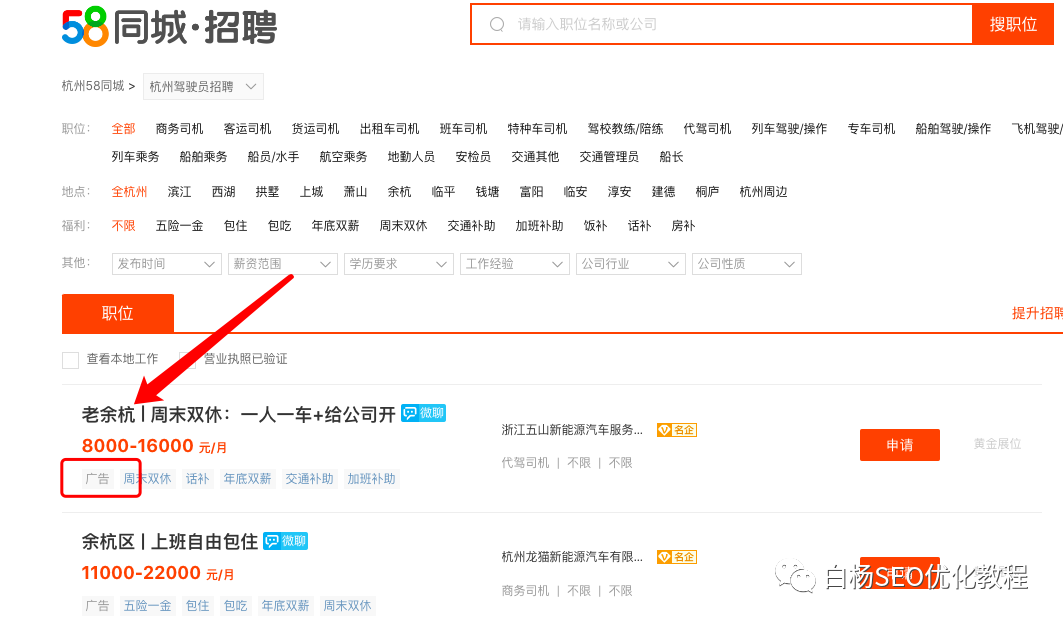This screenshot has width=1063, height=624.
Task: Select 周末双休 welfare filter
Action: tap(403, 226)
